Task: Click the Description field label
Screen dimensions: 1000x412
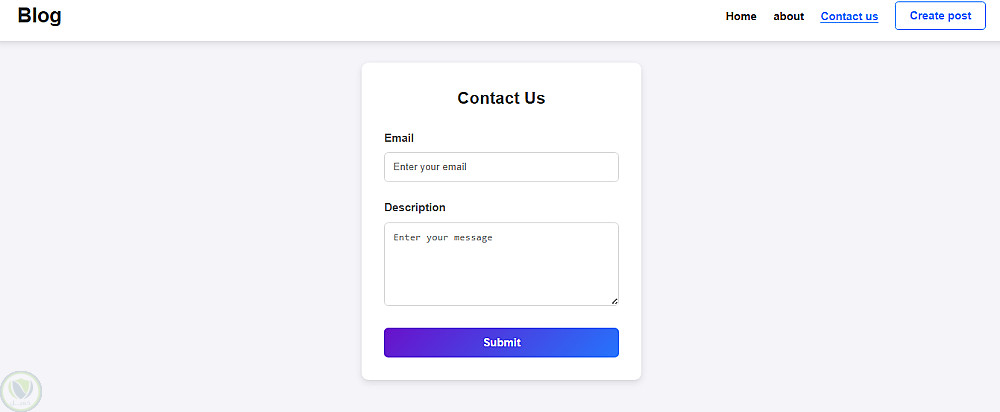Action: 415,207
